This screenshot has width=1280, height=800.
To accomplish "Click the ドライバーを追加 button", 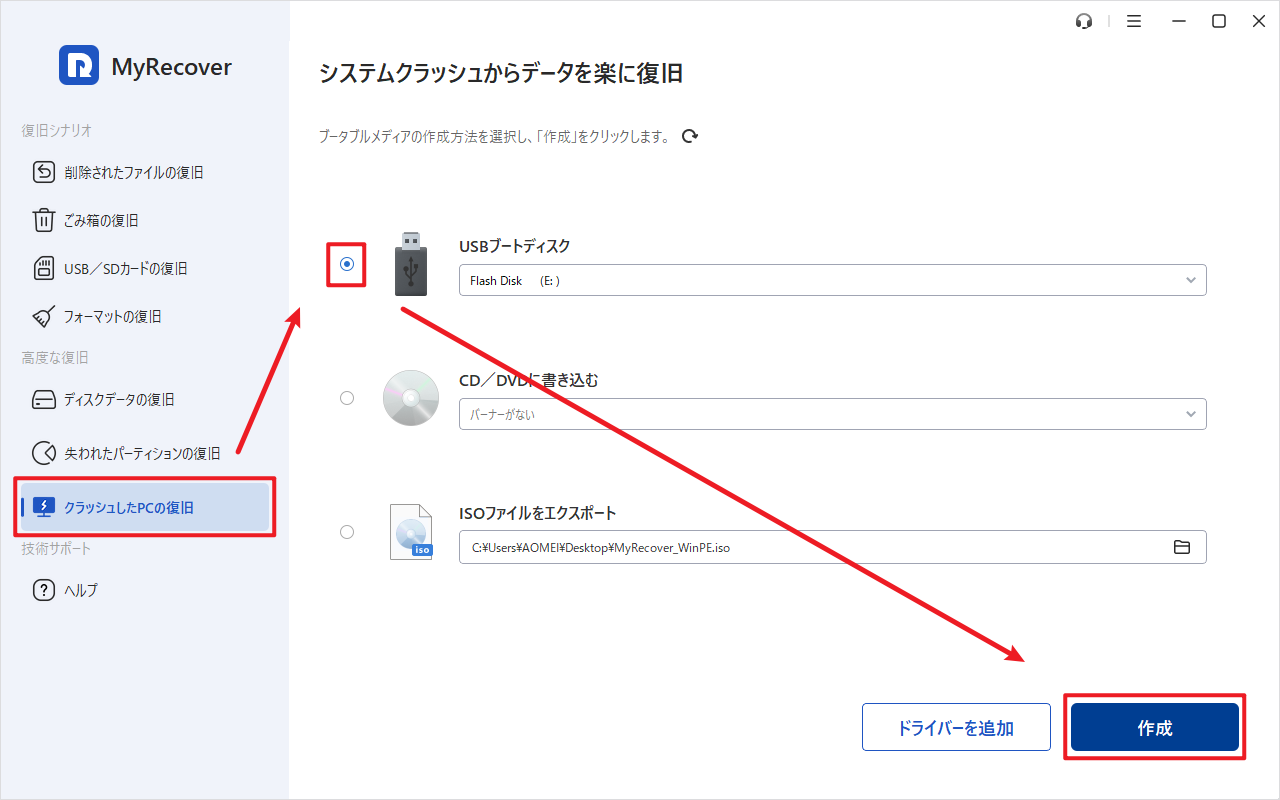I will (x=956, y=727).
